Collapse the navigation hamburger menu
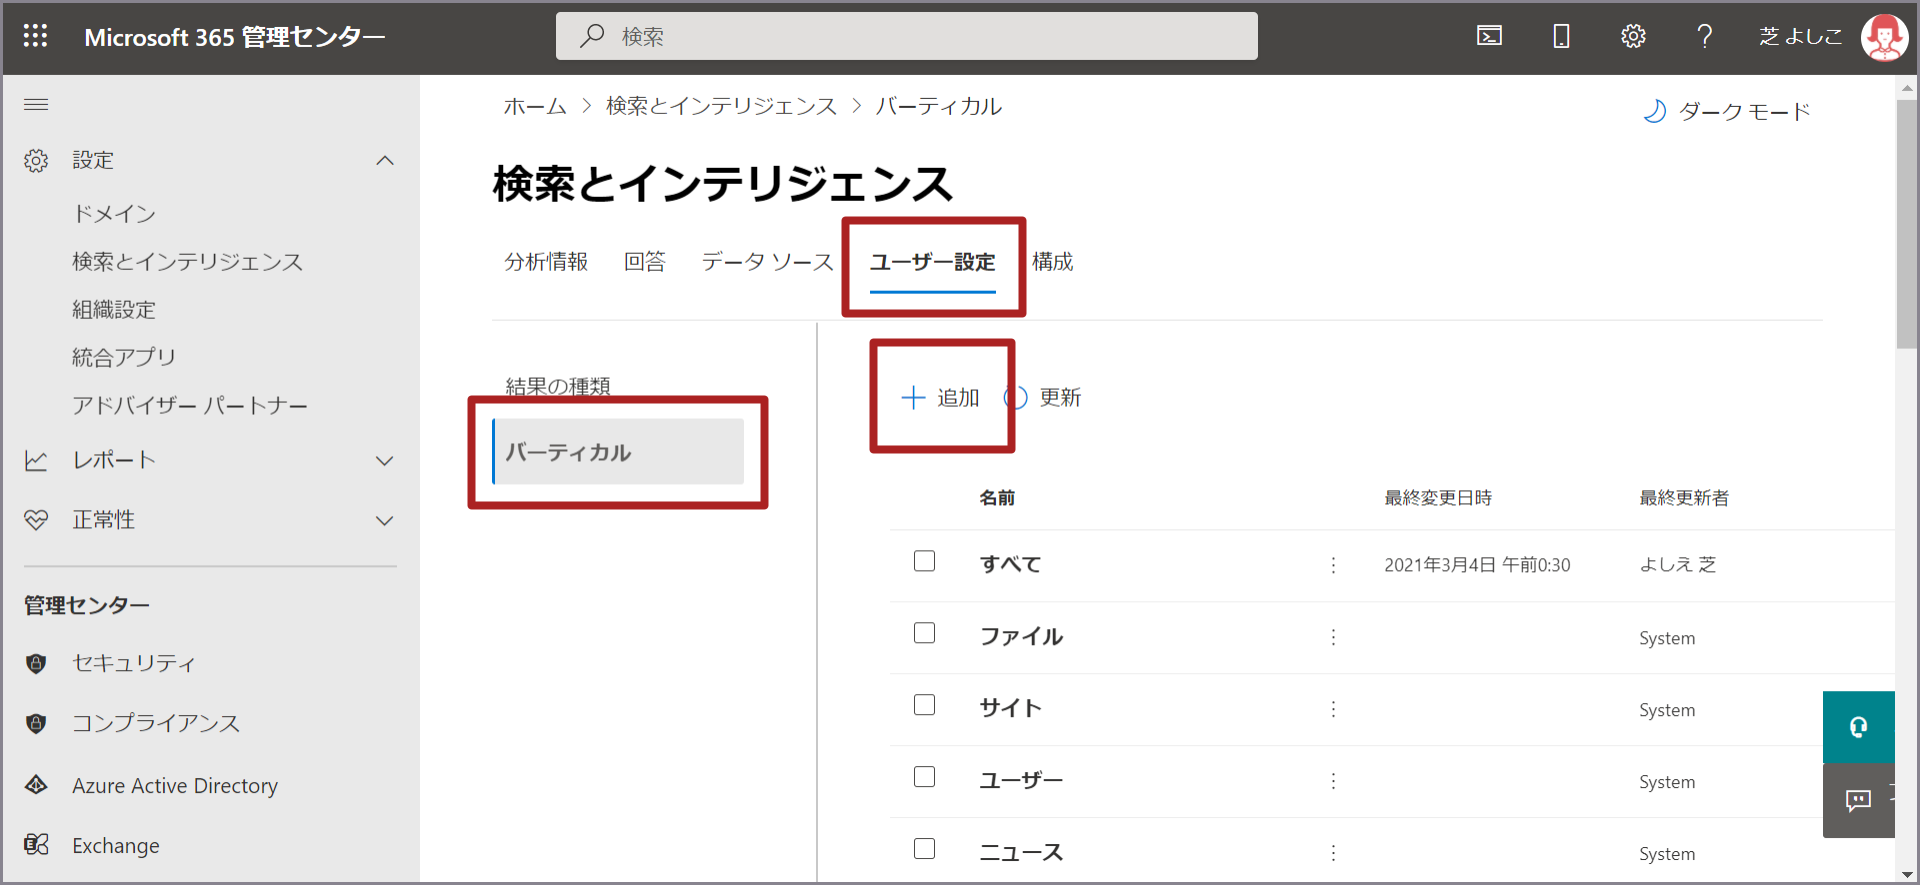 tap(36, 104)
